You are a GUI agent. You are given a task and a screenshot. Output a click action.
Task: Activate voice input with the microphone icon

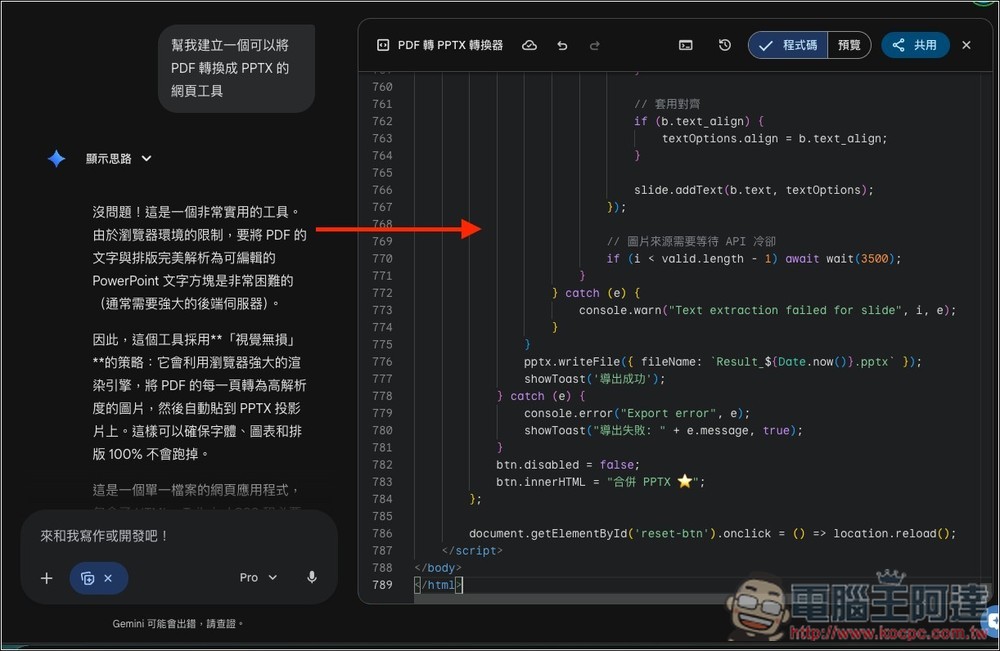coord(311,577)
